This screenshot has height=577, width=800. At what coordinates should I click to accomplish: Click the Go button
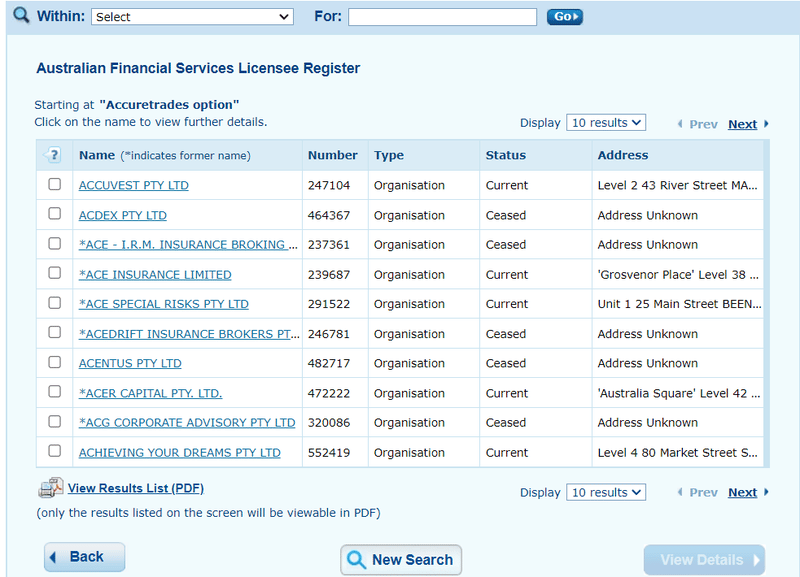pos(564,17)
